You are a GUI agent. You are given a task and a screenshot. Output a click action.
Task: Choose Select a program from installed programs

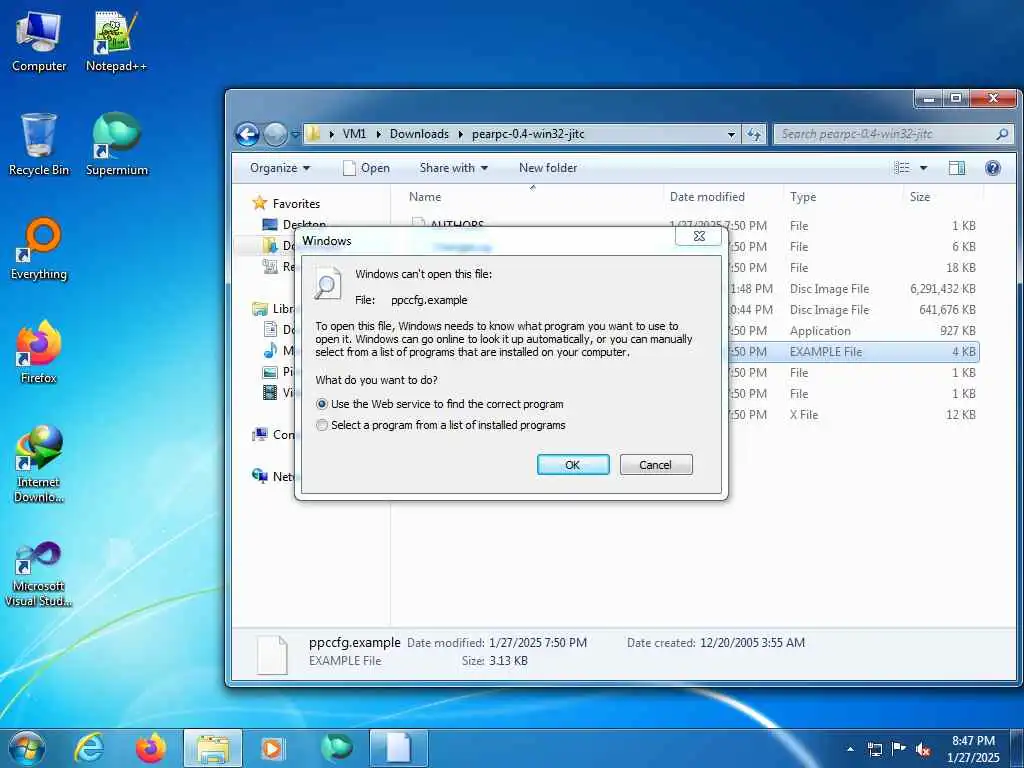pos(322,425)
